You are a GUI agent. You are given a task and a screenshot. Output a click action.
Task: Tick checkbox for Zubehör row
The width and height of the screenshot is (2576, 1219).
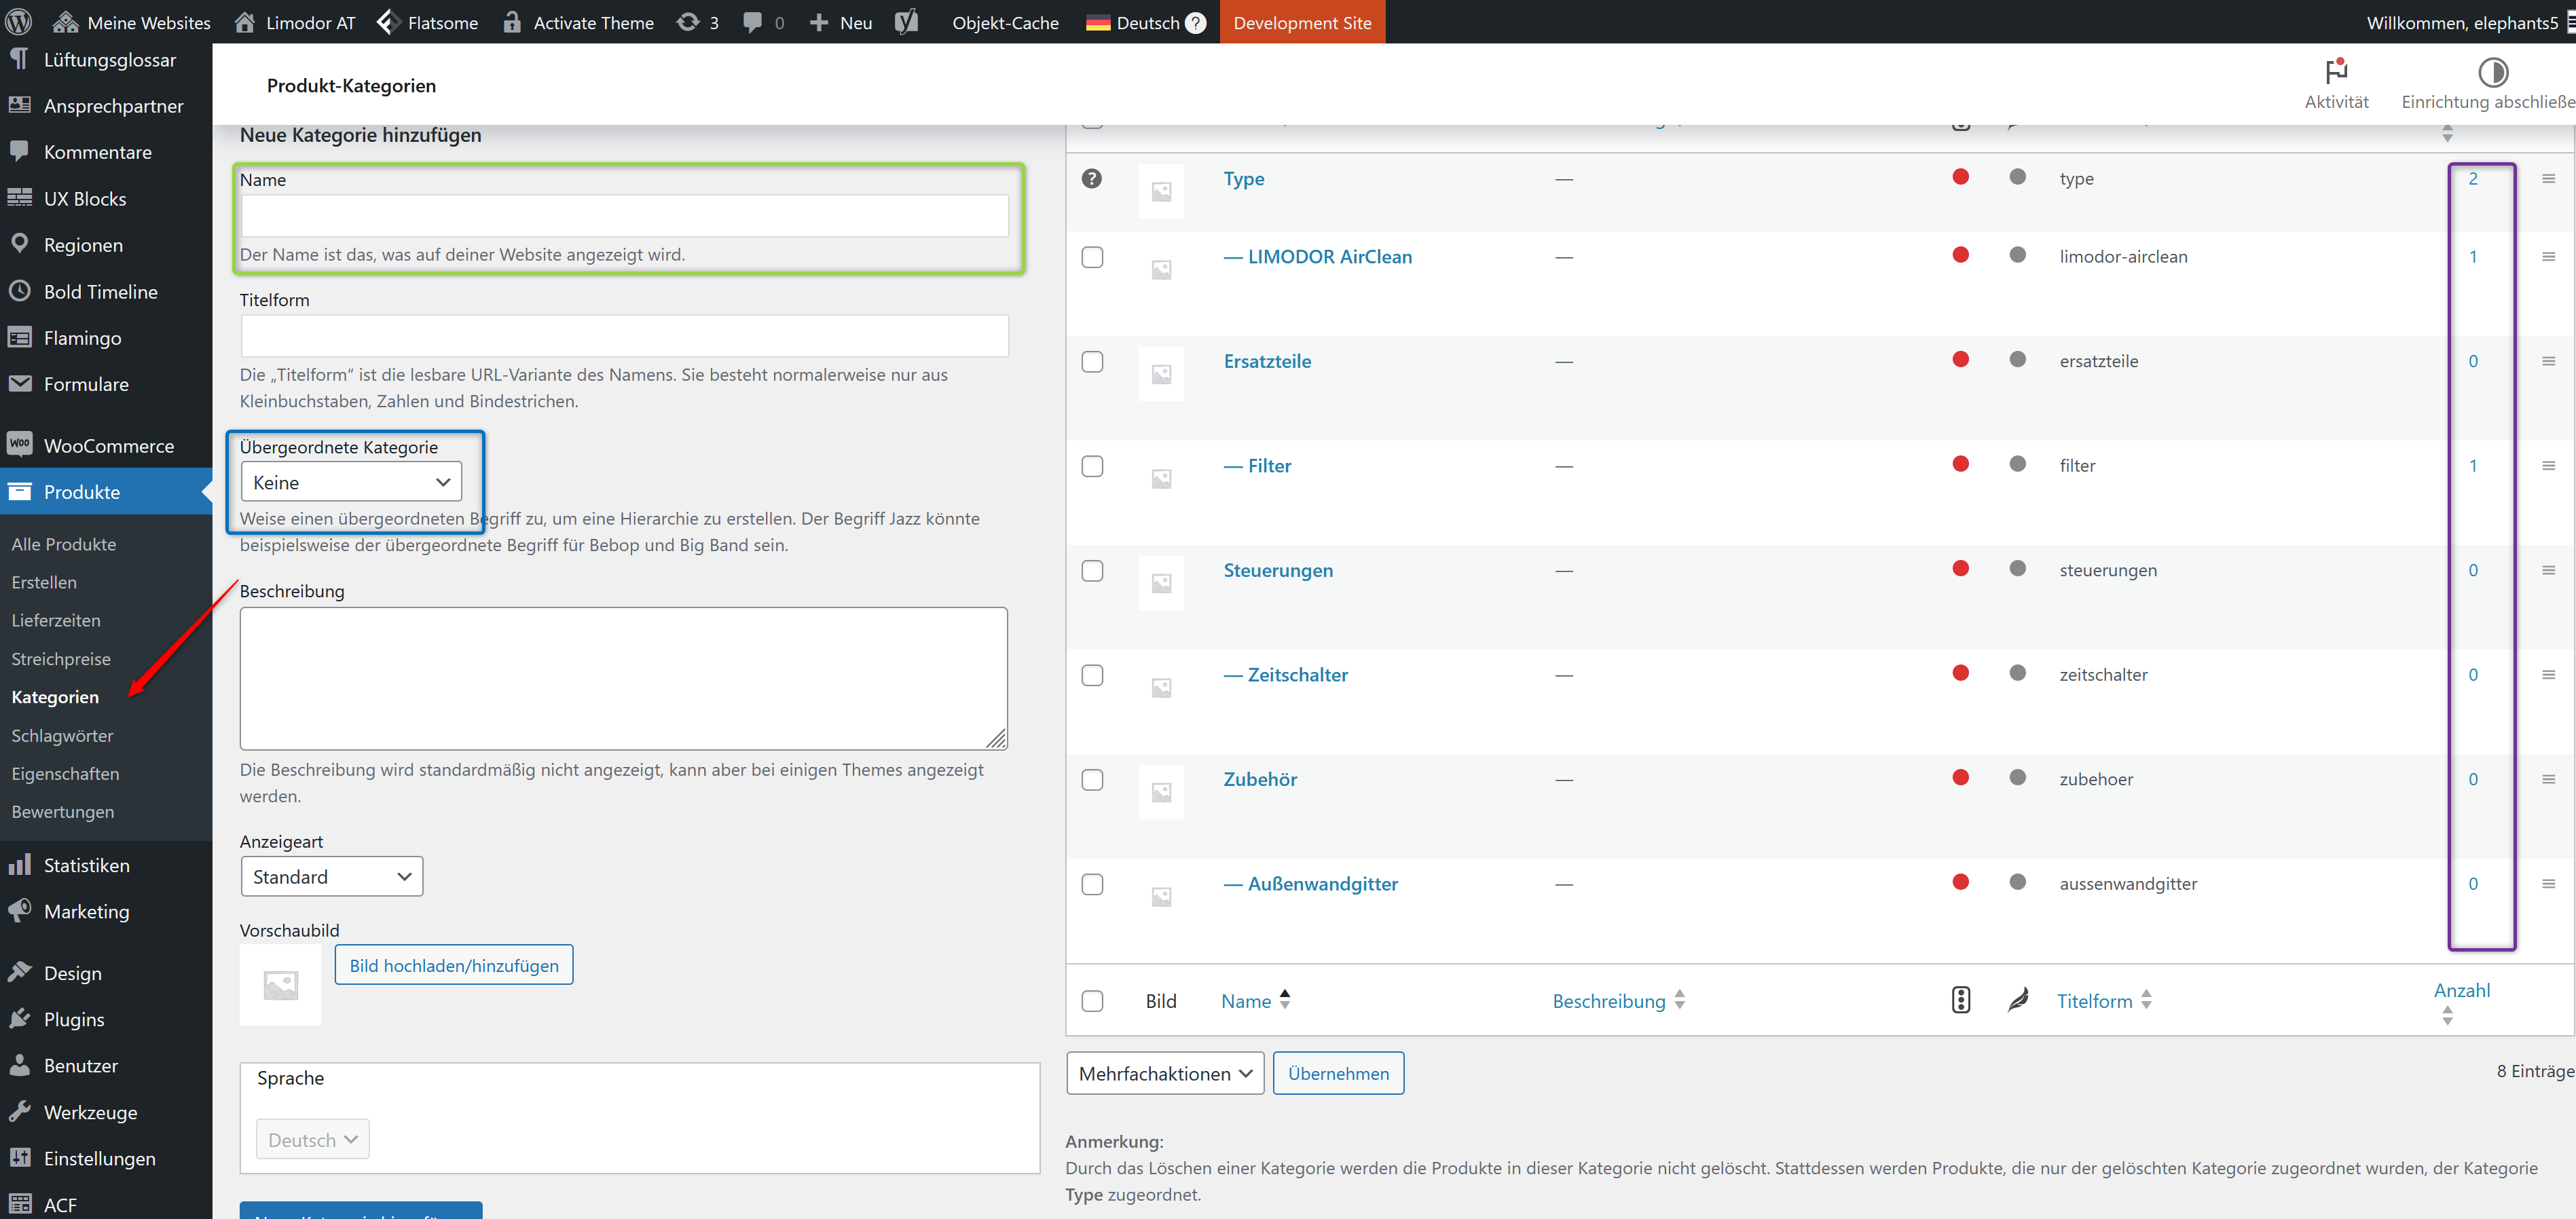(x=1092, y=779)
